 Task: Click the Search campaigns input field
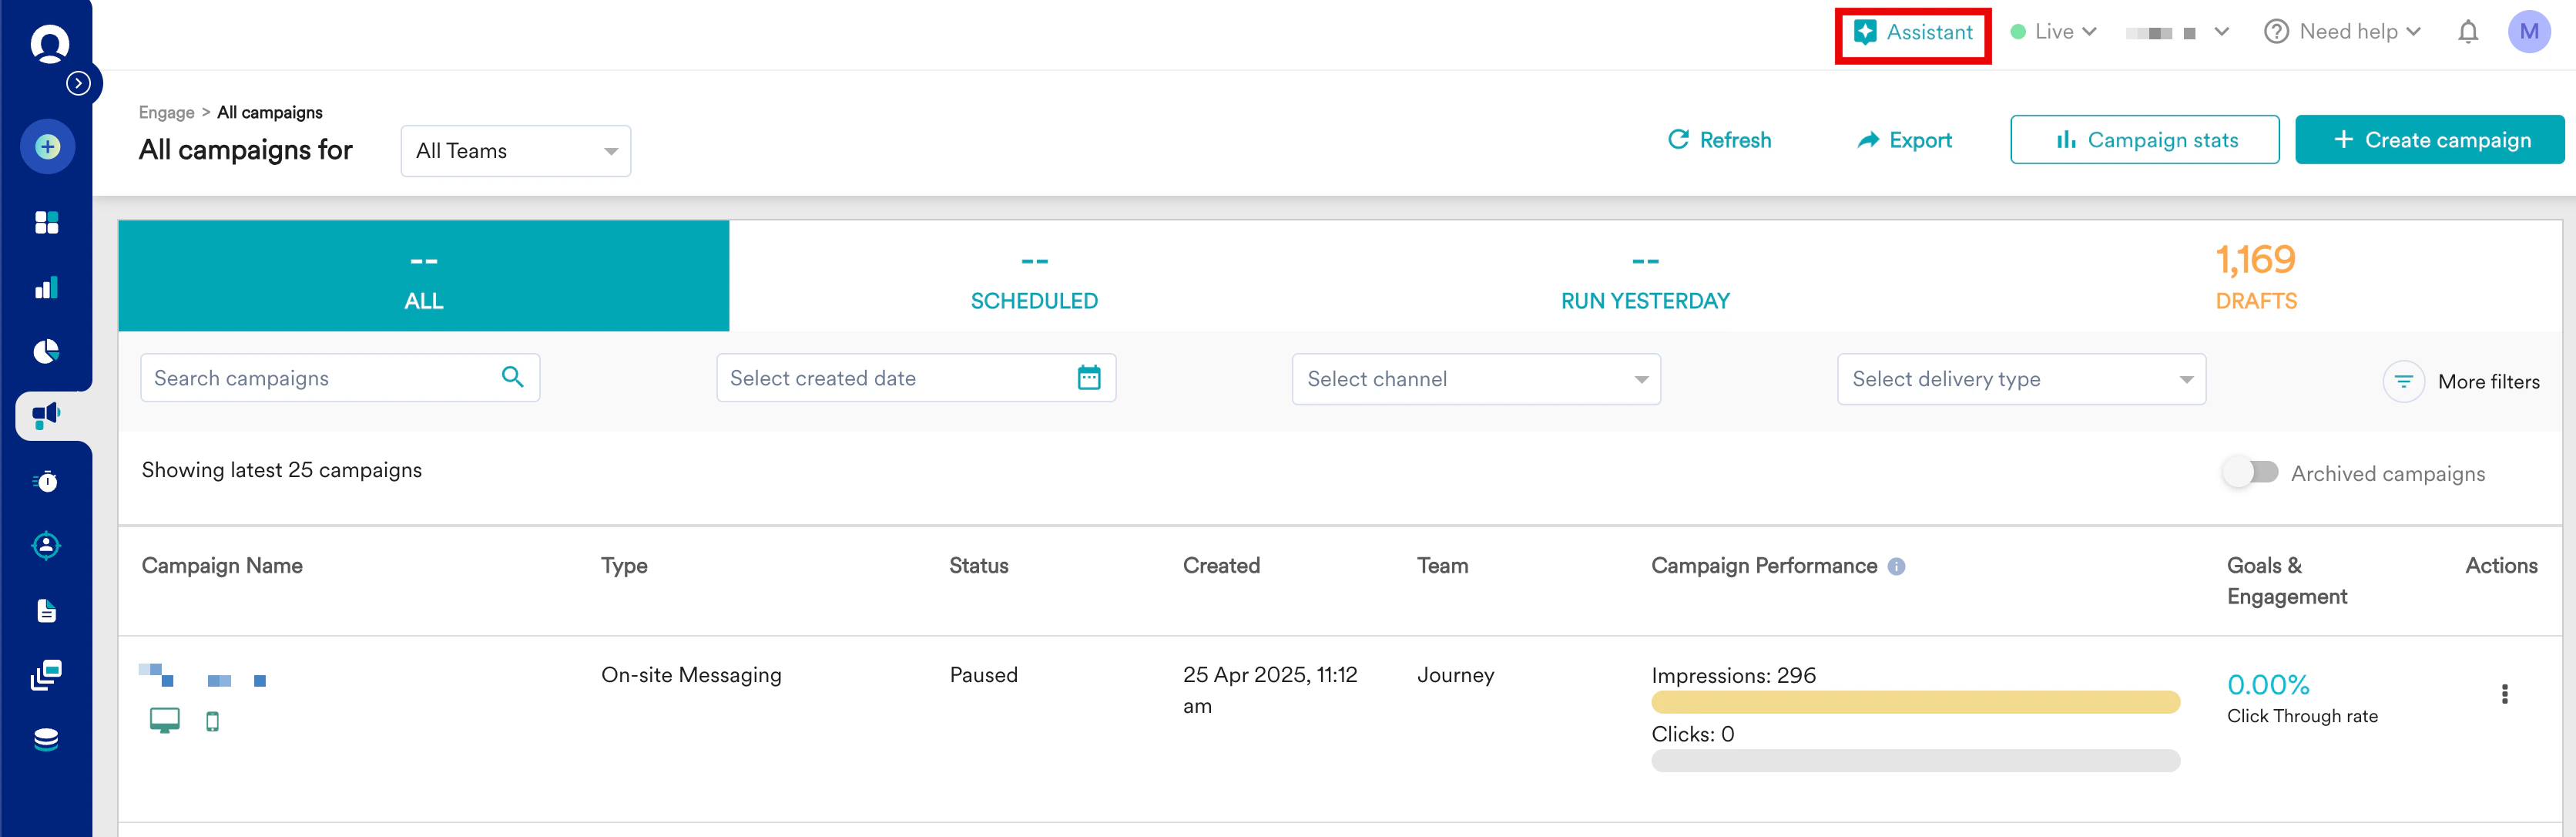[320, 378]
